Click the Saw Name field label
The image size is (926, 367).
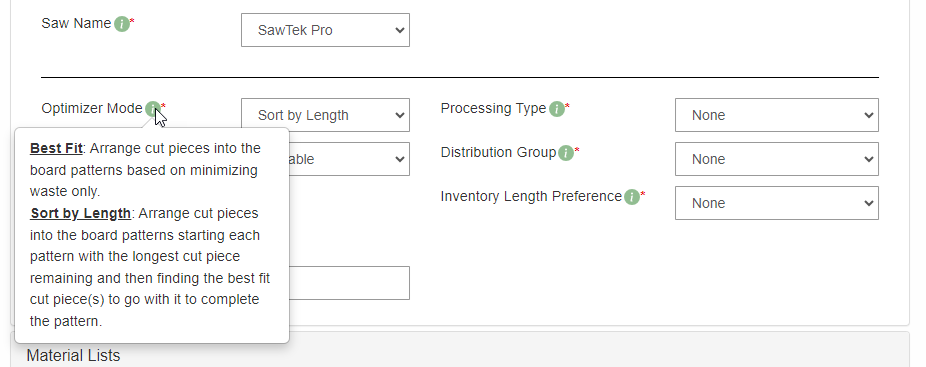point(76,24)
